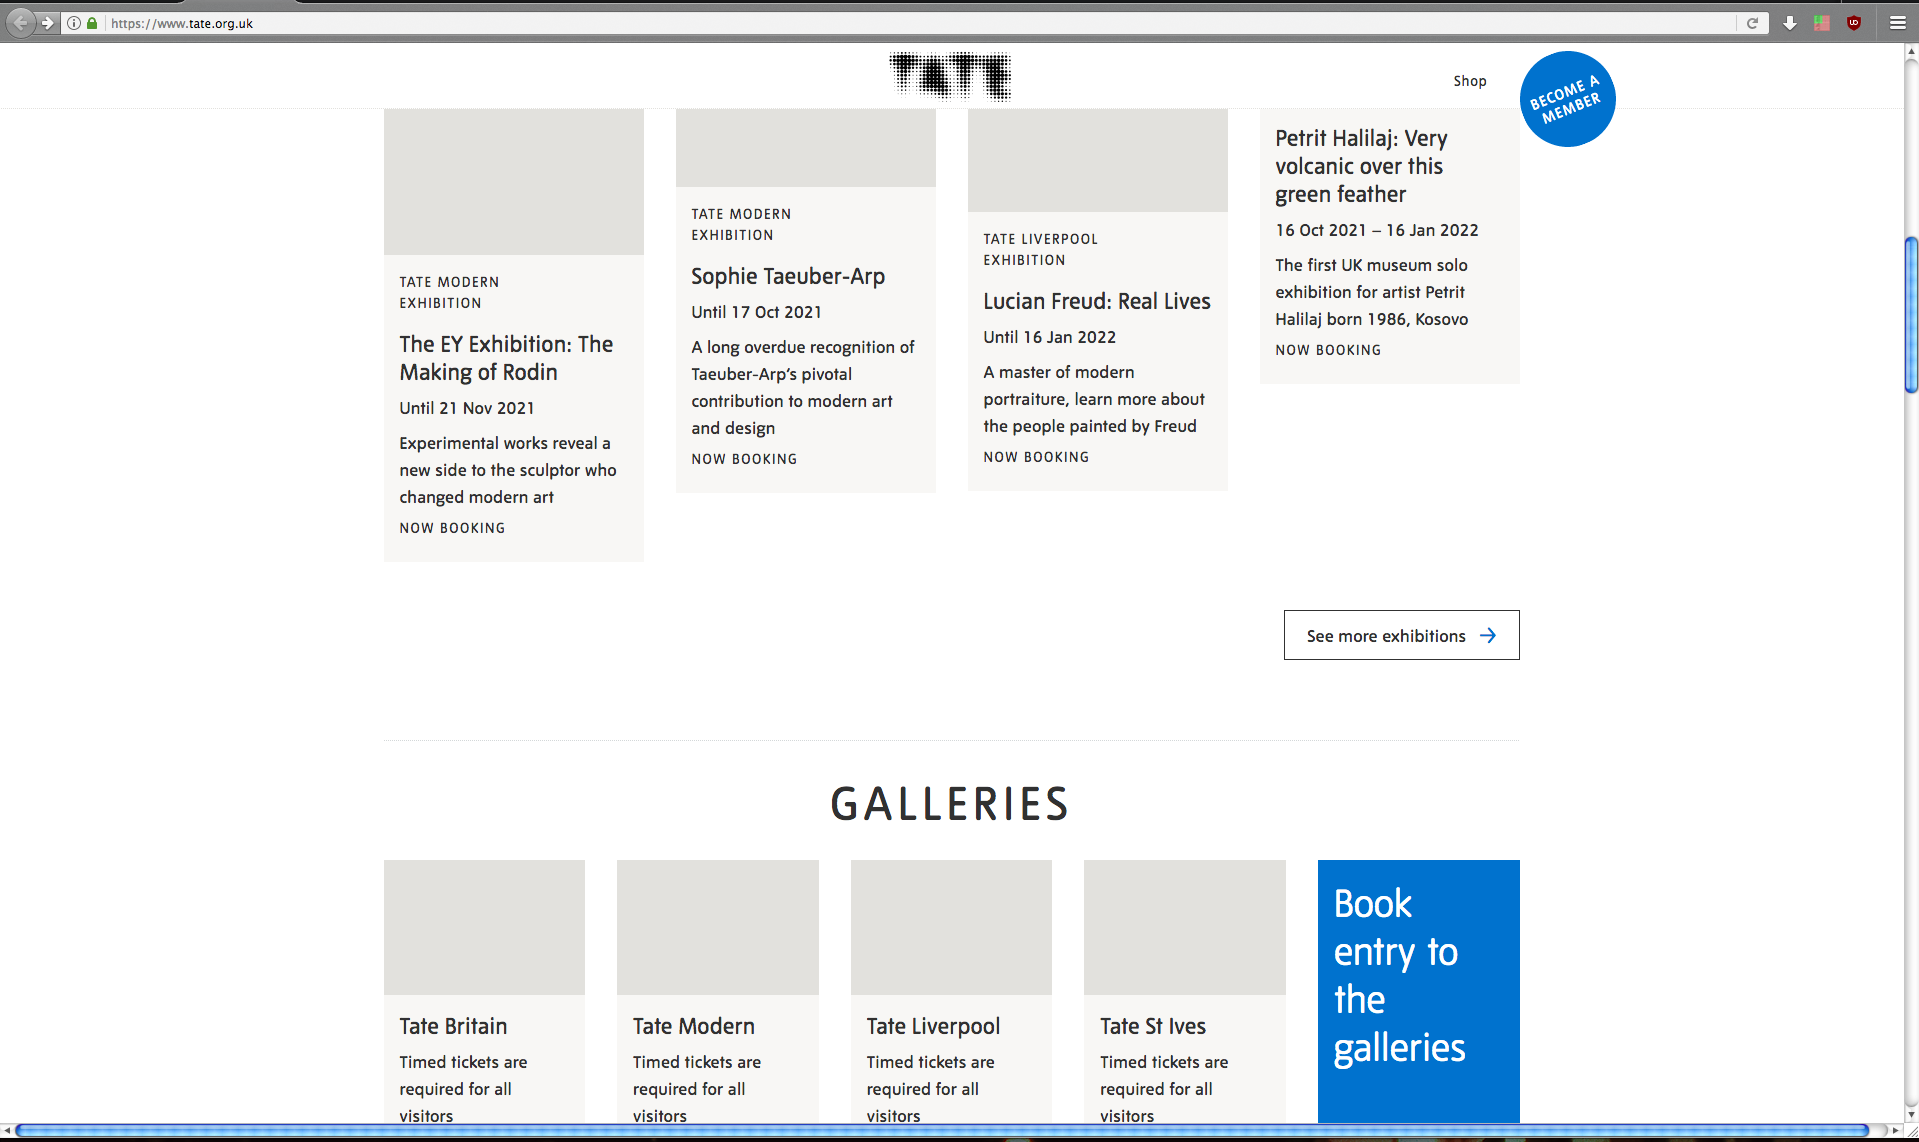Click the Tate Liverpool gallery image placeholder
The width and height of the screenshot is (1919, 1142).
point(951,927)
